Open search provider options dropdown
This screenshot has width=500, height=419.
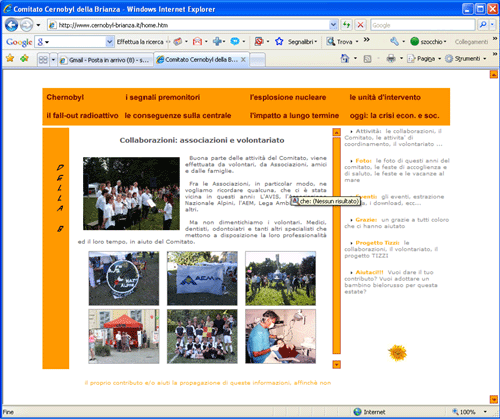coord(492,25)
